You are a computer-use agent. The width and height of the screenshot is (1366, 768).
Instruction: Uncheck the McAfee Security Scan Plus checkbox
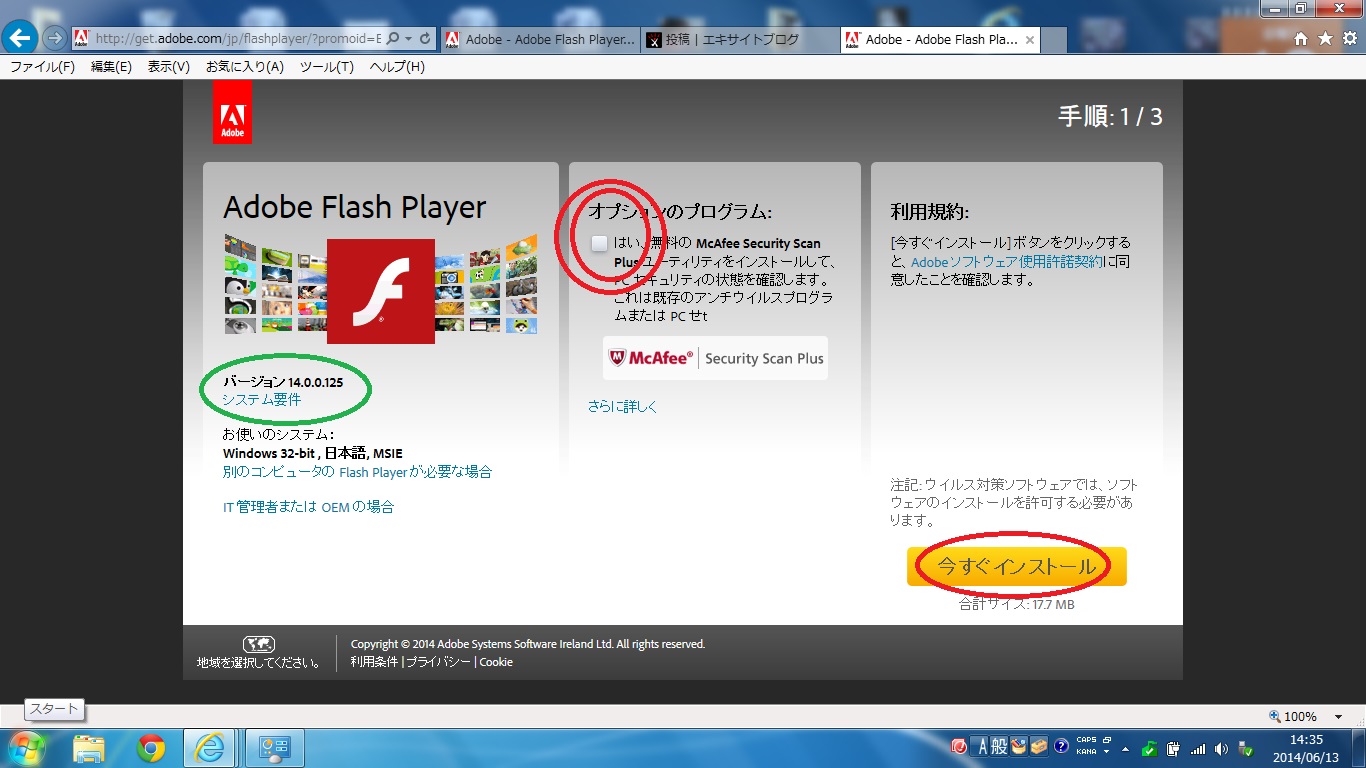(x=599, y=244)
